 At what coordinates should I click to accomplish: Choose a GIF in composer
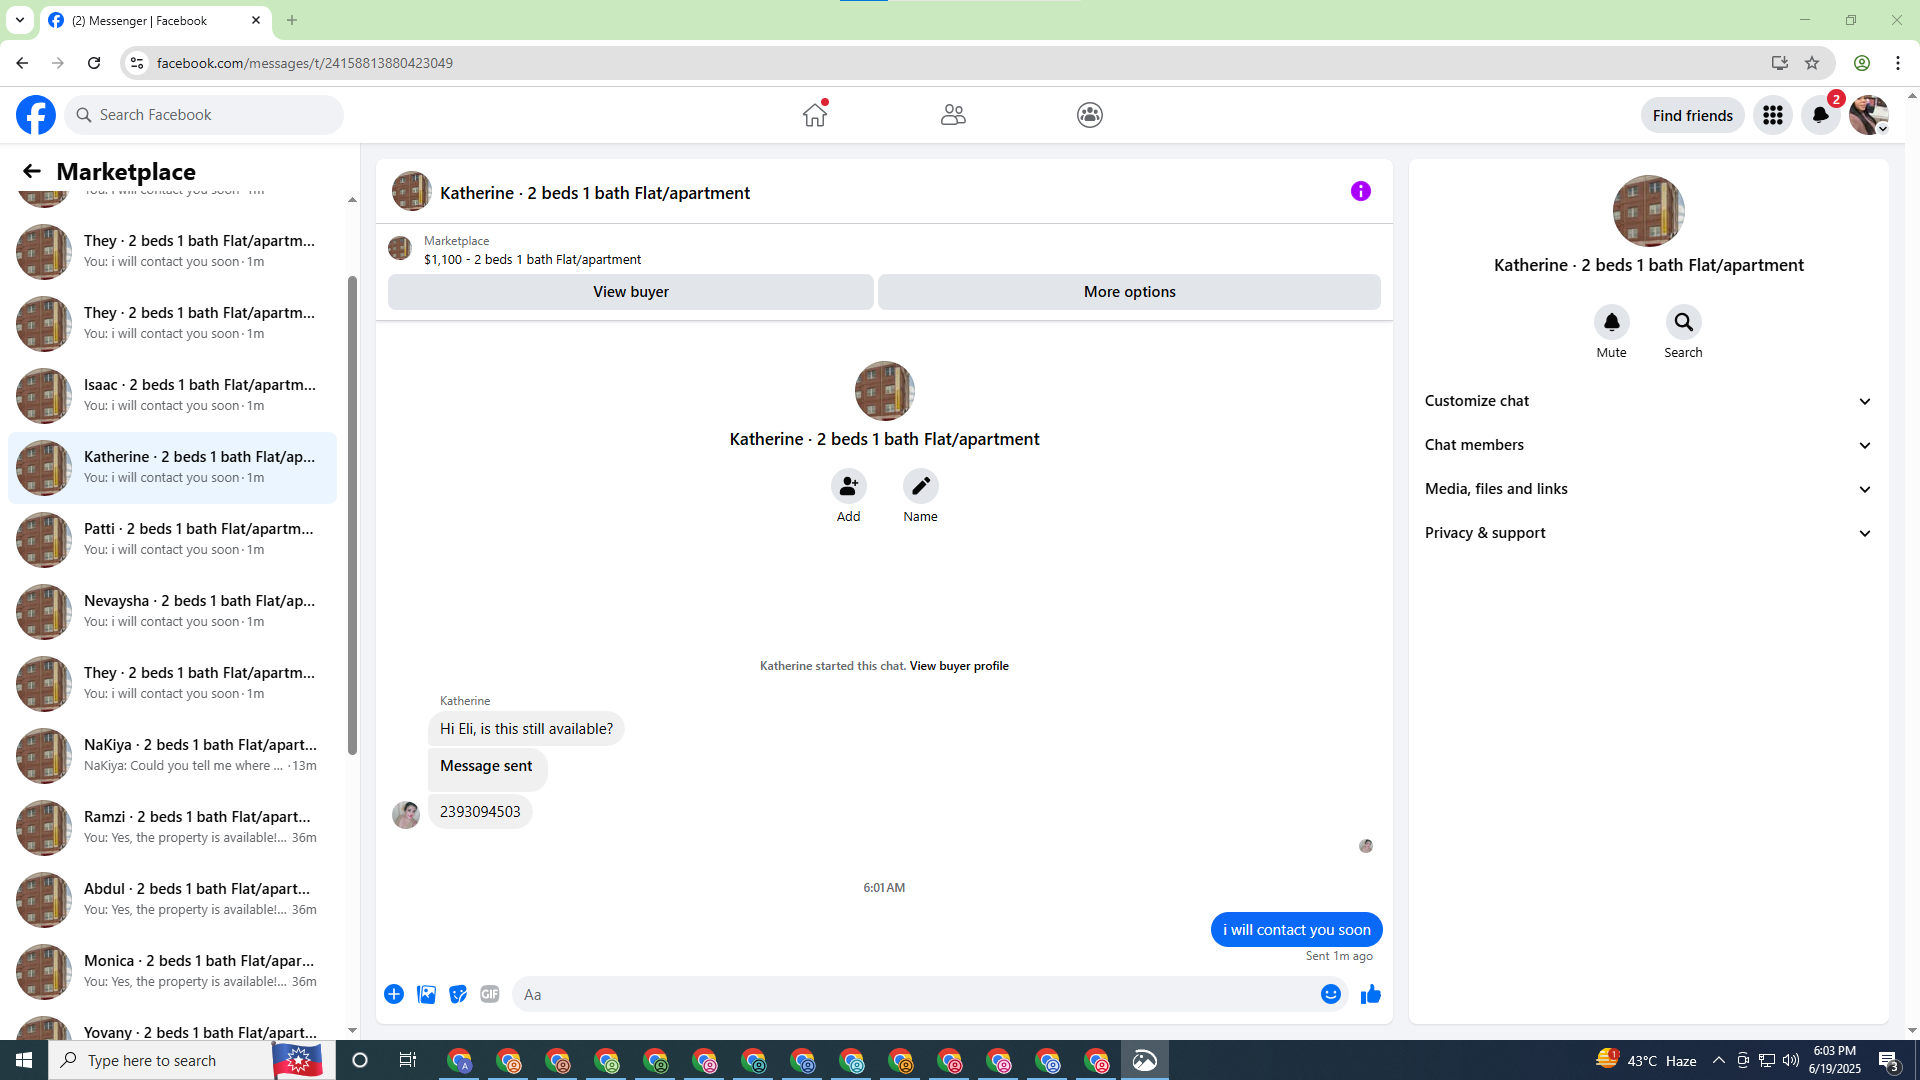pos(490,994)
